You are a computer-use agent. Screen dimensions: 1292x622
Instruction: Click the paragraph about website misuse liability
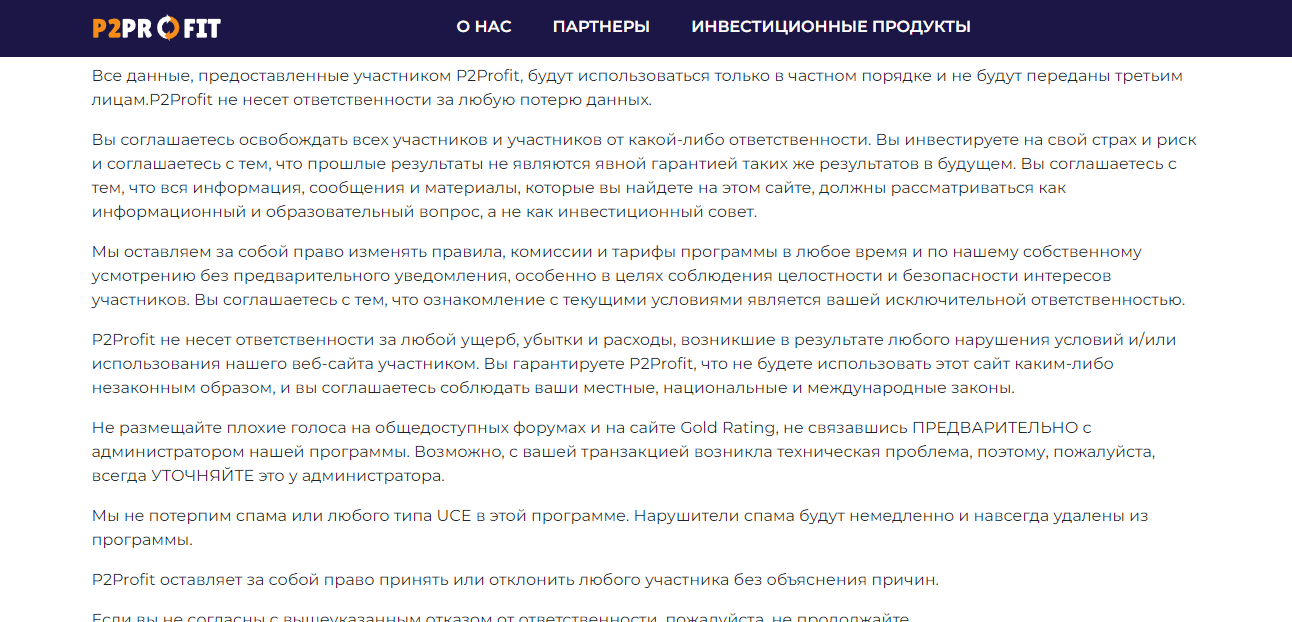pyautogui.click(x=640, y=363)
